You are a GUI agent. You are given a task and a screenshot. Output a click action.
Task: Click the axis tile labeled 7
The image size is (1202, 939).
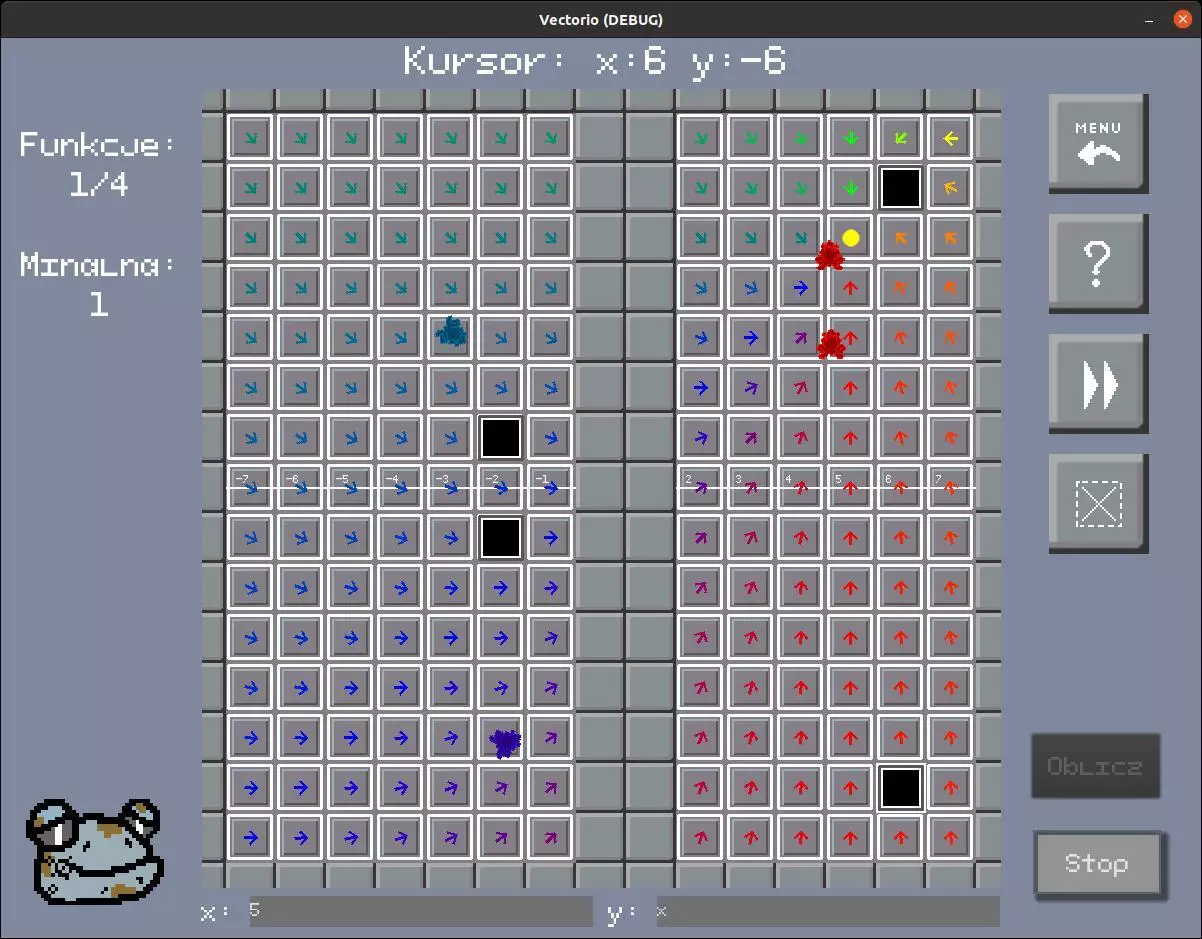pyautogui.click(x=950, y=488)
